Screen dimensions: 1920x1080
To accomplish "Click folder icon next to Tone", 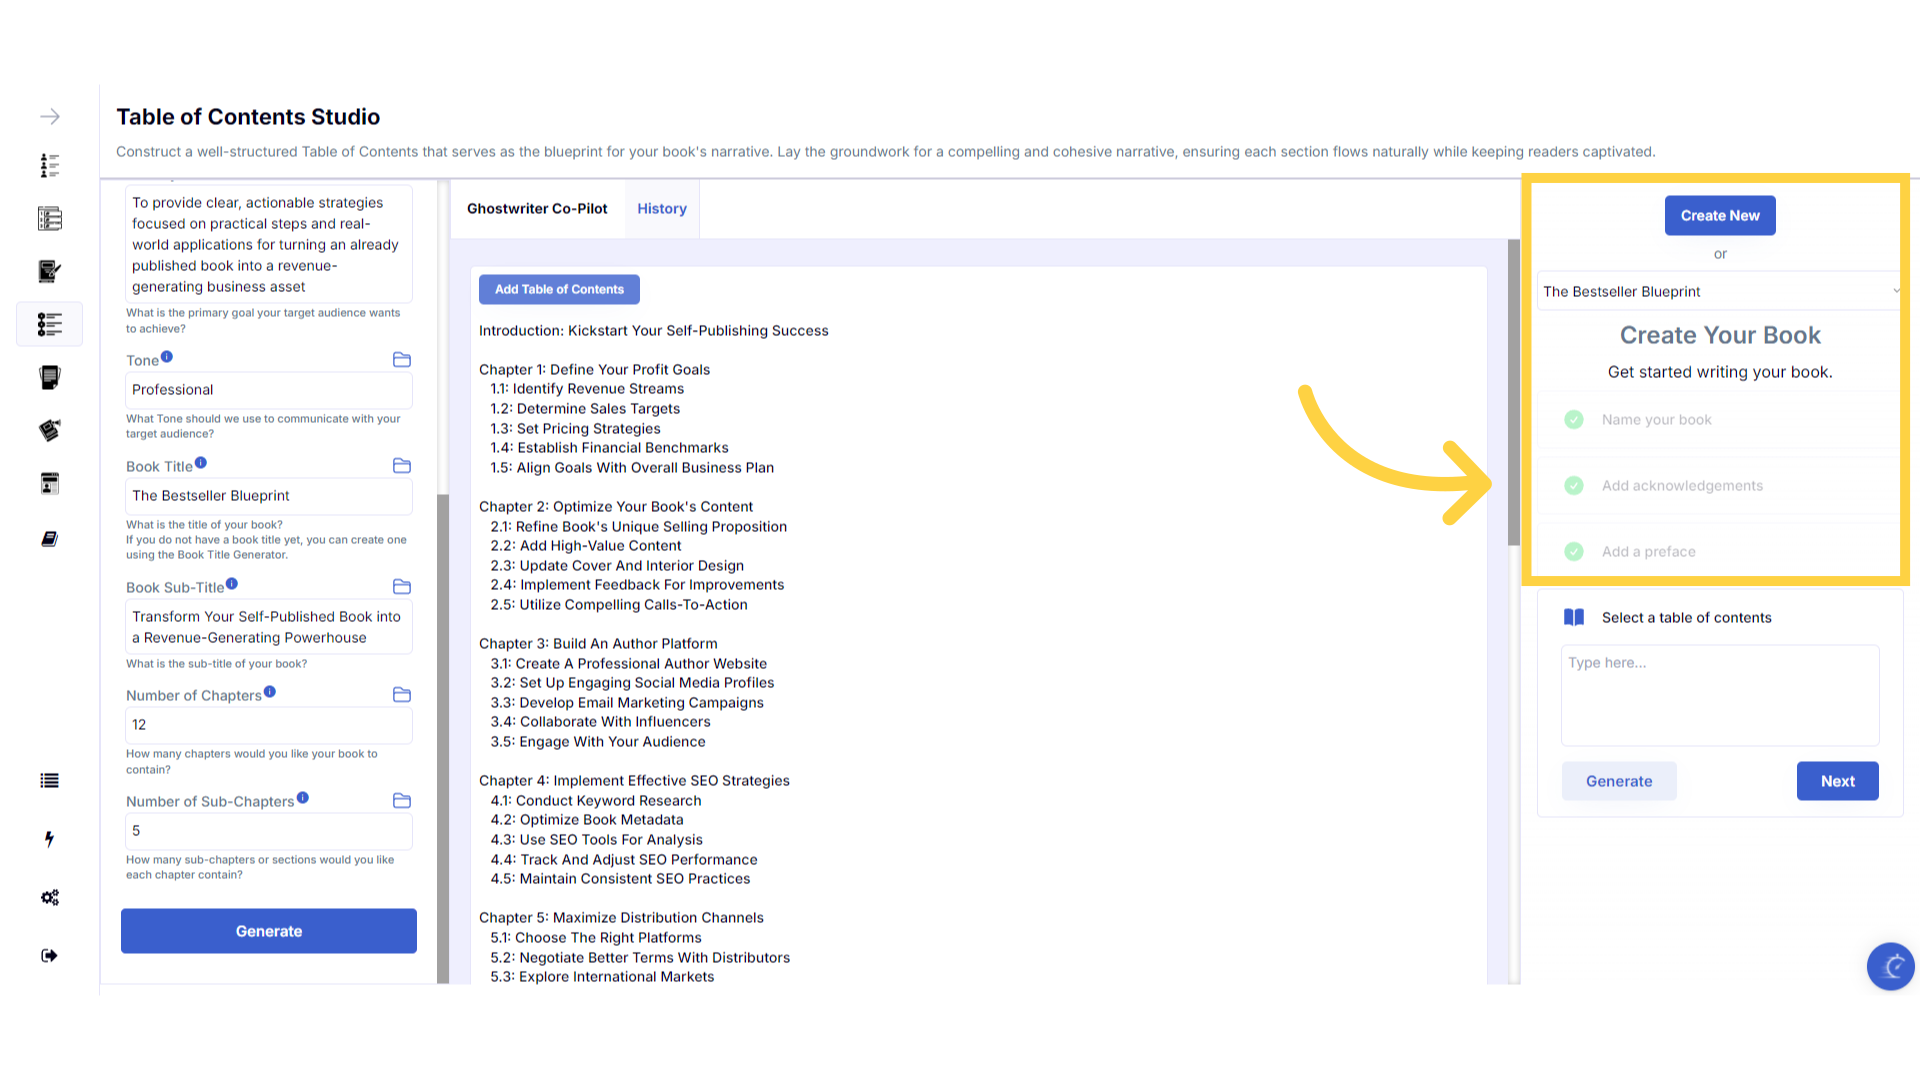I will tap(402, 360).
